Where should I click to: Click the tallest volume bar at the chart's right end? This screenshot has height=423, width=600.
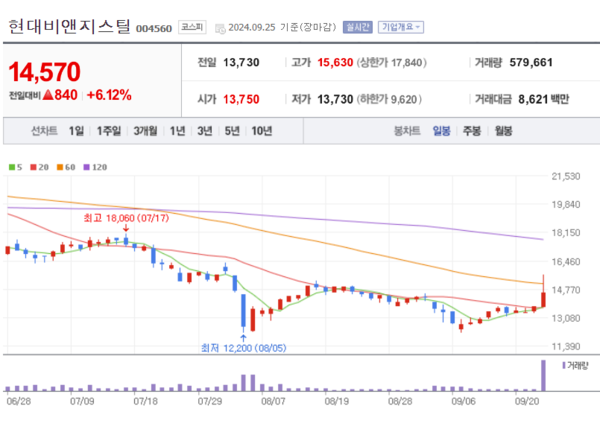click(x=543, y=375)
